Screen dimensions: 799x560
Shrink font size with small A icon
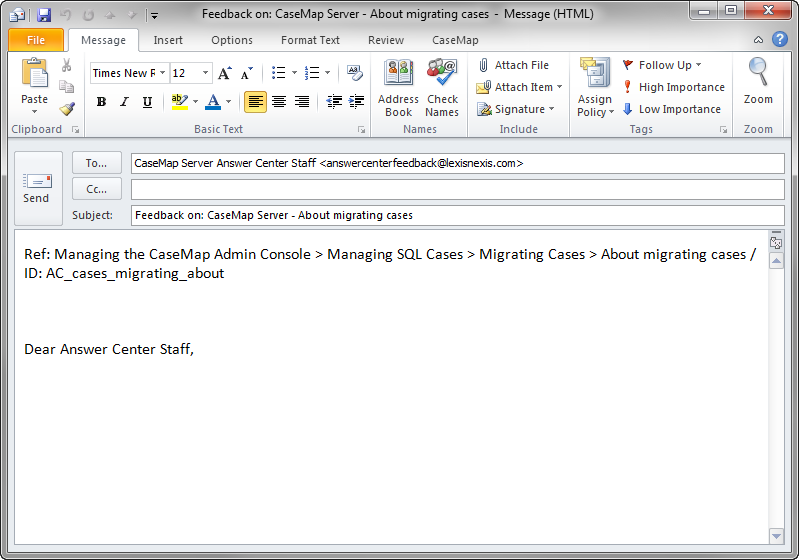(247, 73)
